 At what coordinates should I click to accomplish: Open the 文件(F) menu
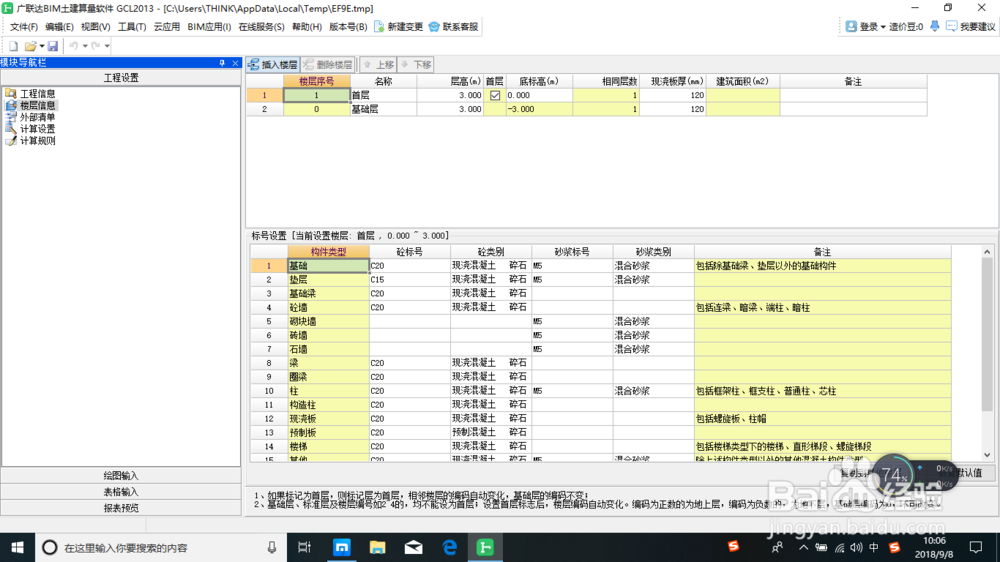pos(24,27)
